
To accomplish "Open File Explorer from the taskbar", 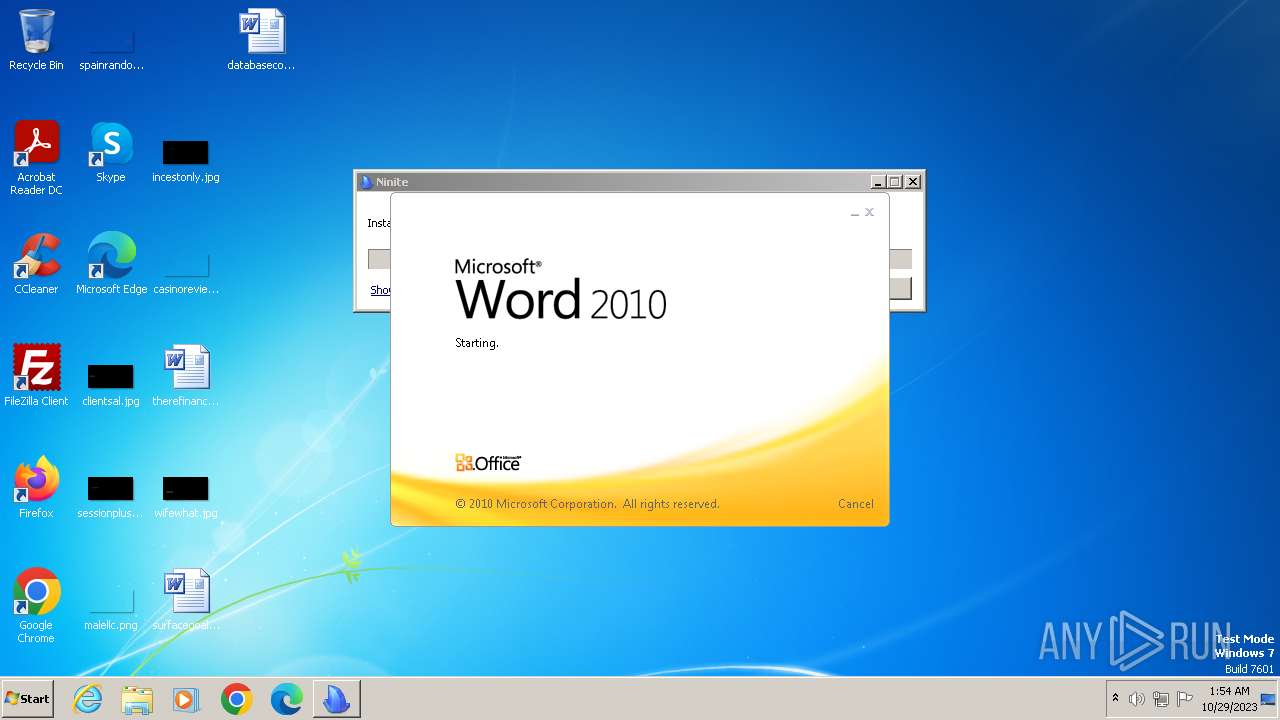I will 137,699.
